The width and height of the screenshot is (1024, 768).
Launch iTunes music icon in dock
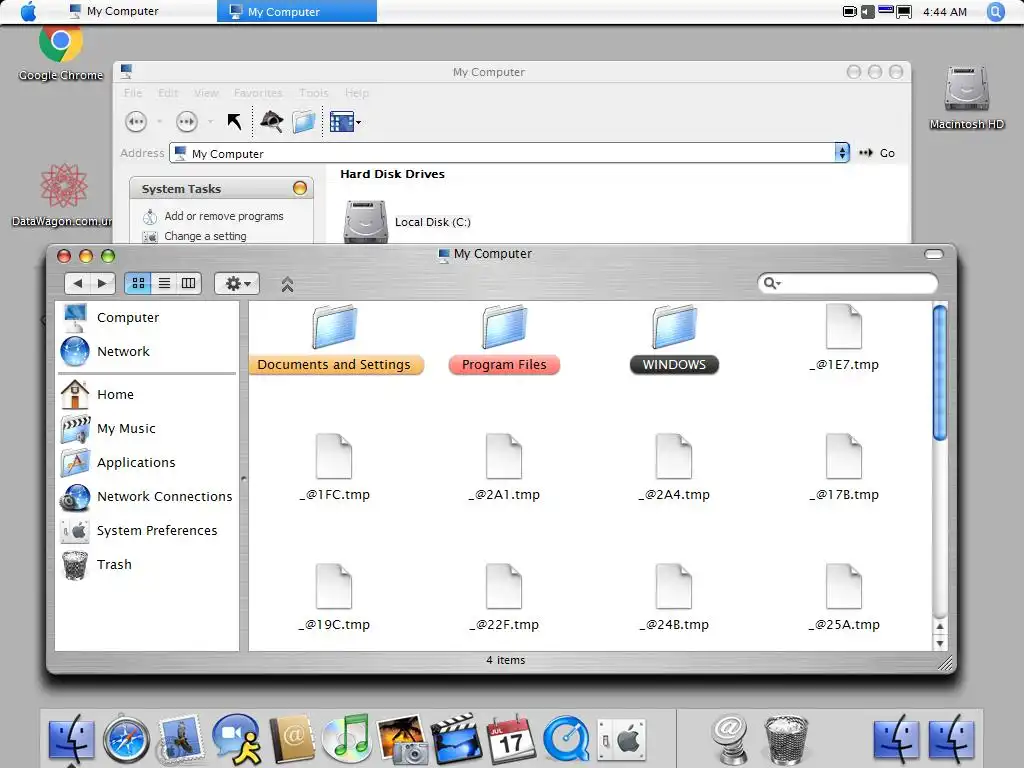(347, 739)
